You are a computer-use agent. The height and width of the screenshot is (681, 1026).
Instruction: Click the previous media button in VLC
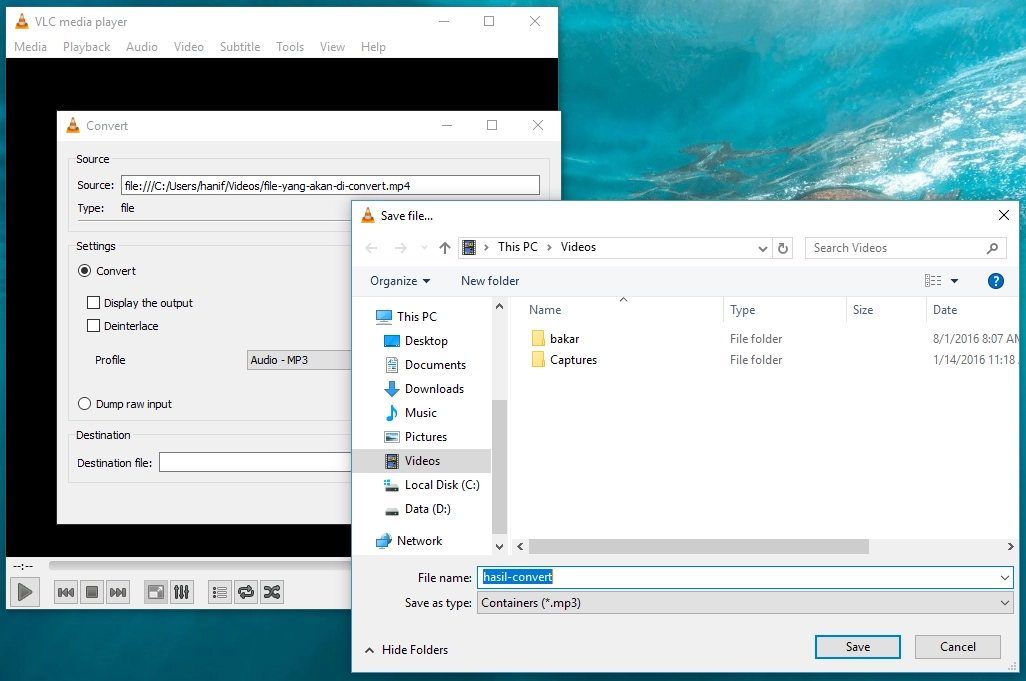click(66, 593)
